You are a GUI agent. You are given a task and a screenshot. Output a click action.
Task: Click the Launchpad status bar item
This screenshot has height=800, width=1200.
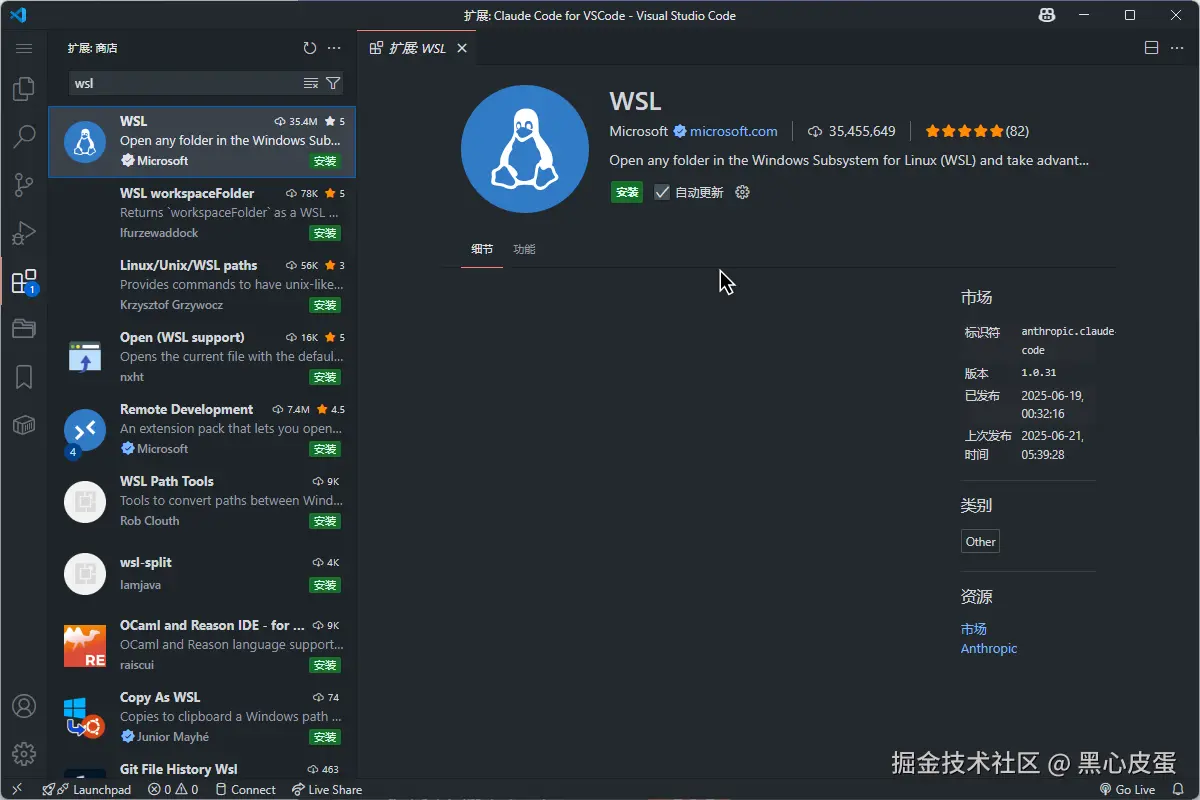(87, 789)
